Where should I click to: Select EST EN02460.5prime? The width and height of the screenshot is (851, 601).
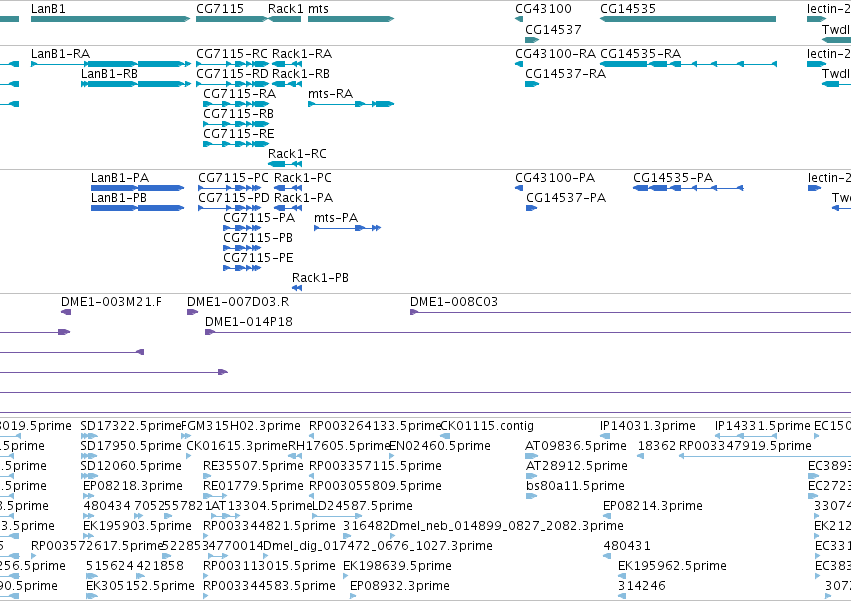(x=393, y=456)
